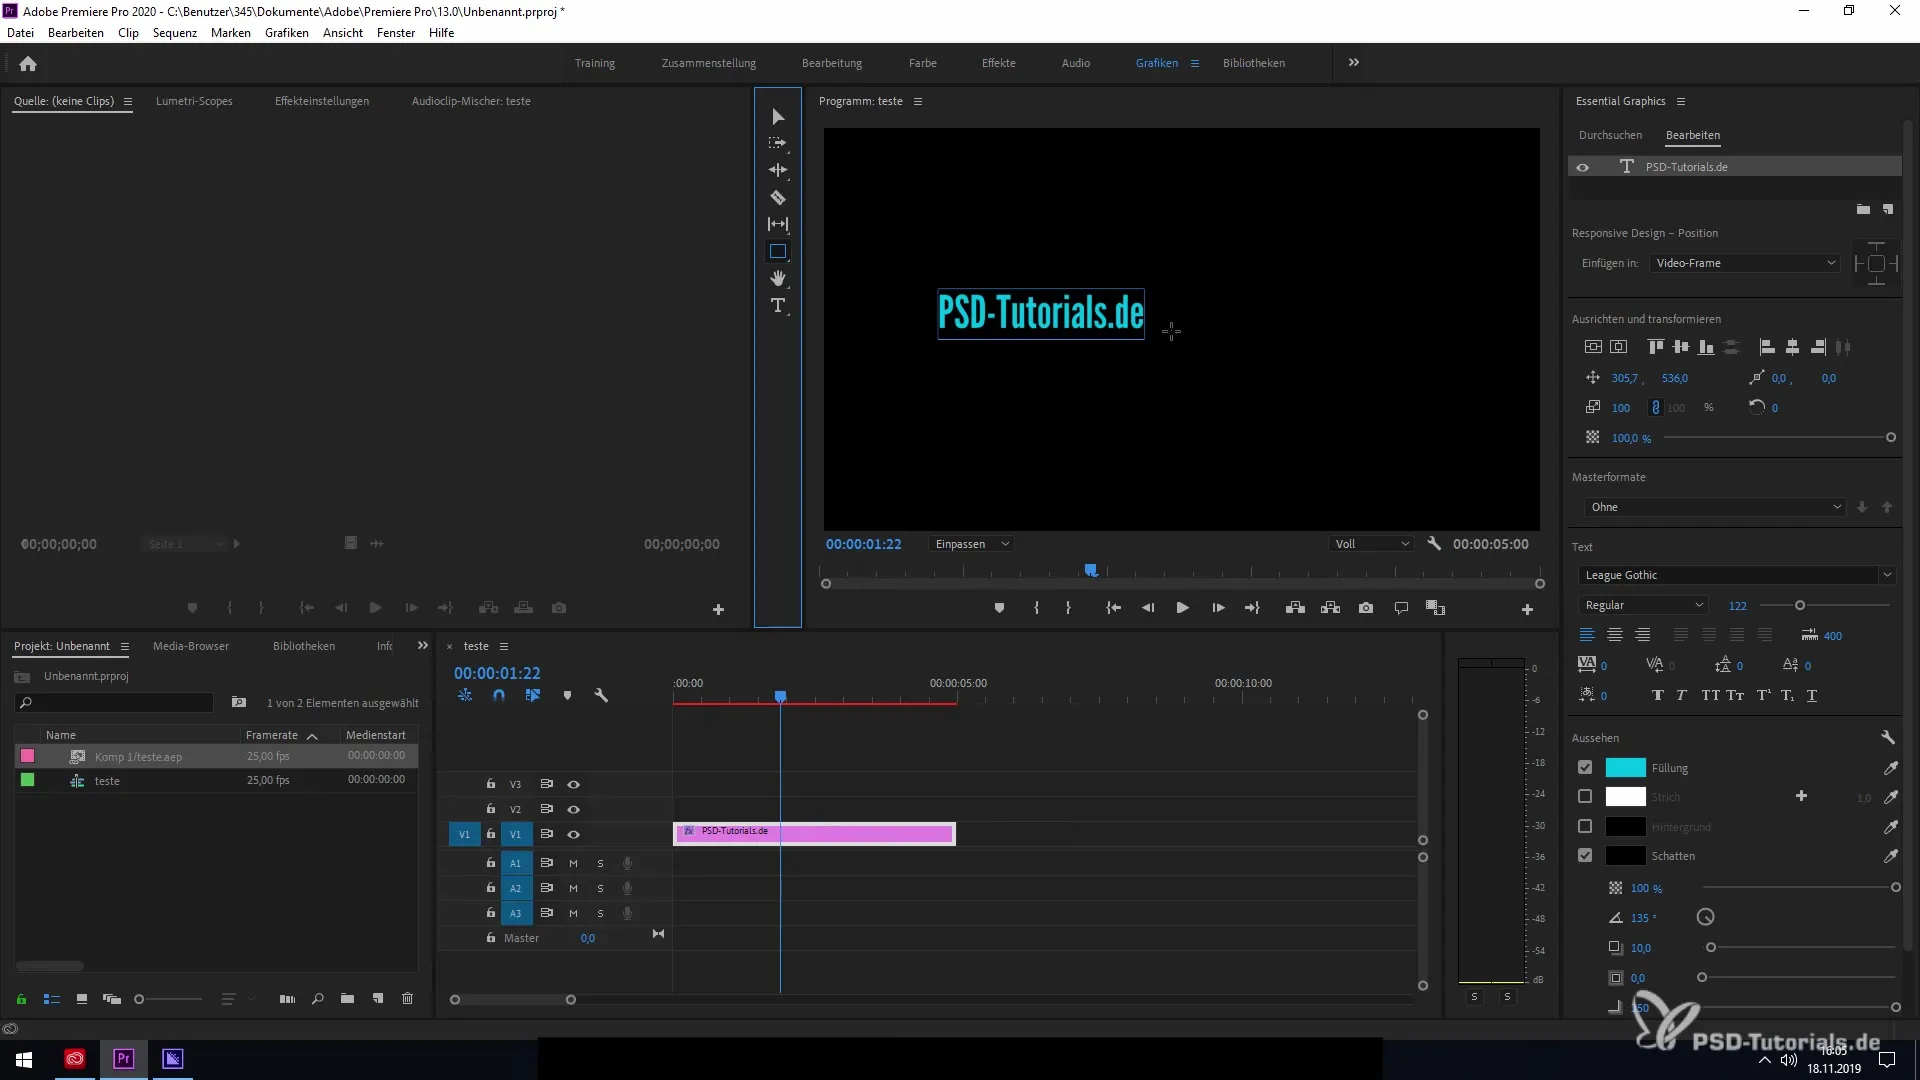Create group folder in Essential Graphics
1920x1080 pixels.
[1863, 209]
